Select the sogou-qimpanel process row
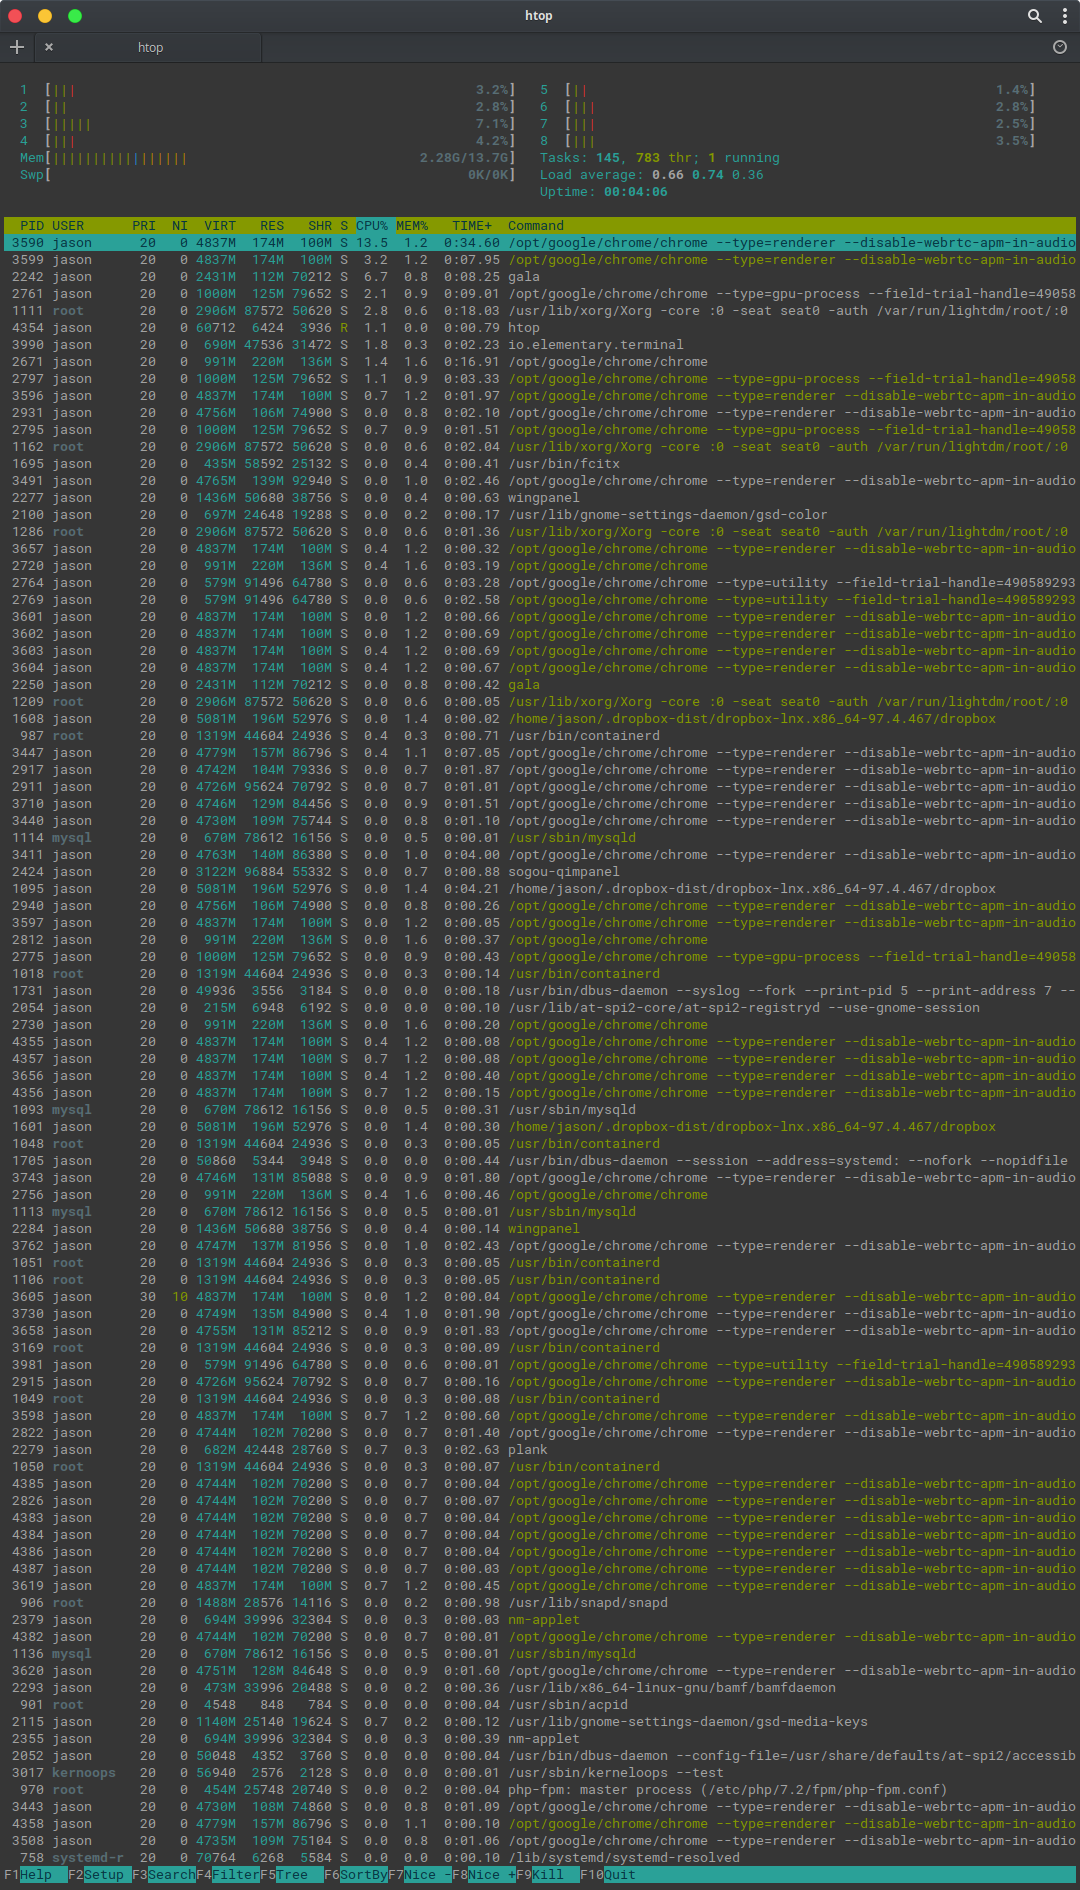The image size is (1080, 1890). click(540, 872)
